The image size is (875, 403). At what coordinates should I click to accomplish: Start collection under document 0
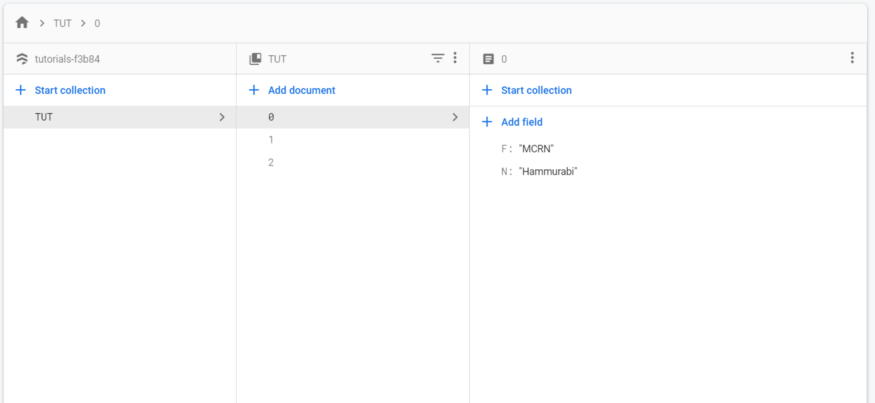point(527,90)
